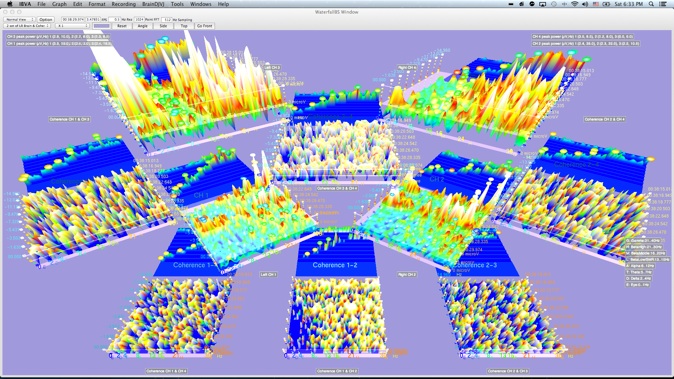Open the Brain & Coherence layout dropdown
674x379 pixels.
click(x=28, y=26)
